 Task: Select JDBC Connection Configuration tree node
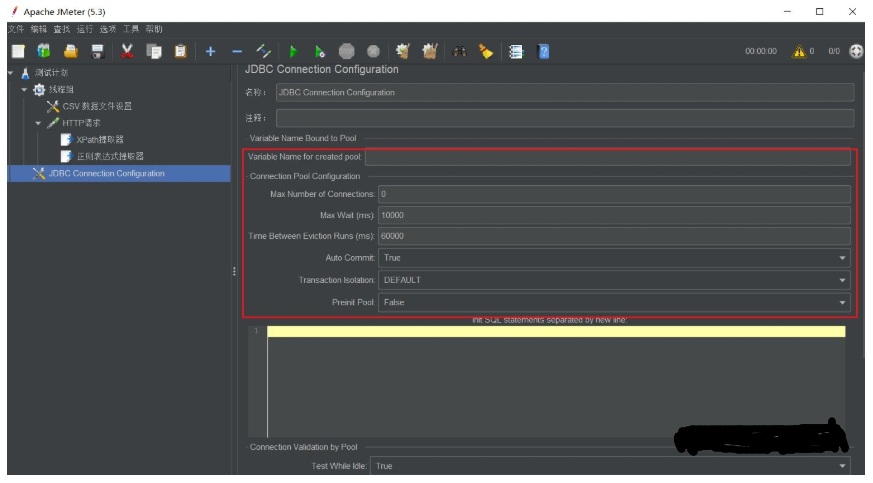pos(106,174)
